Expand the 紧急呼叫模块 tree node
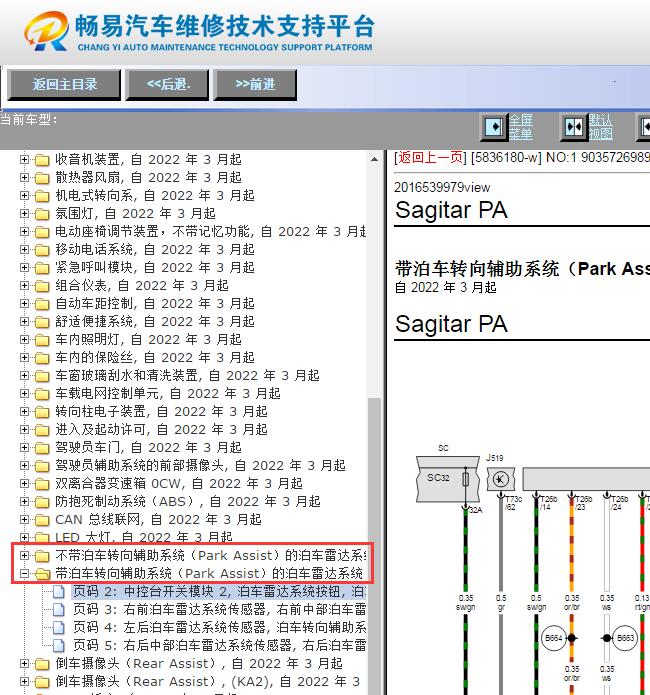Image resolution: width=650 pixels, height=695 pixels. coord(24,268)
